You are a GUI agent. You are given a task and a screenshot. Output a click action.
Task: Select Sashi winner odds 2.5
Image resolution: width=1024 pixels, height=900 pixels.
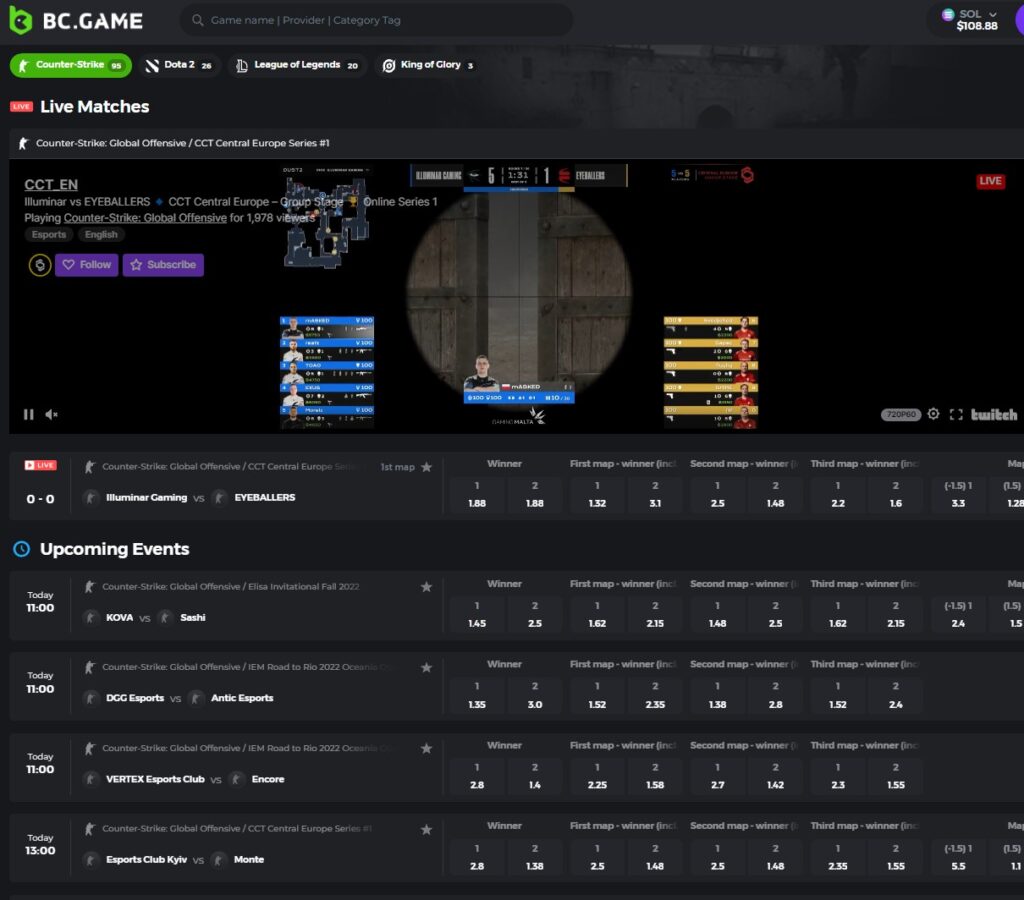pyautogui.click(x=535, y=615)
